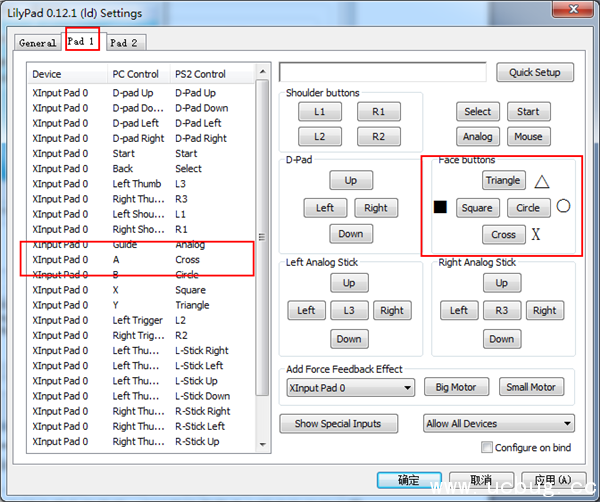Image resolution: width=600 pixels, height=502 pixels.
Task: Bind the L2 shoulder button
Action: [x=320, y=137]
